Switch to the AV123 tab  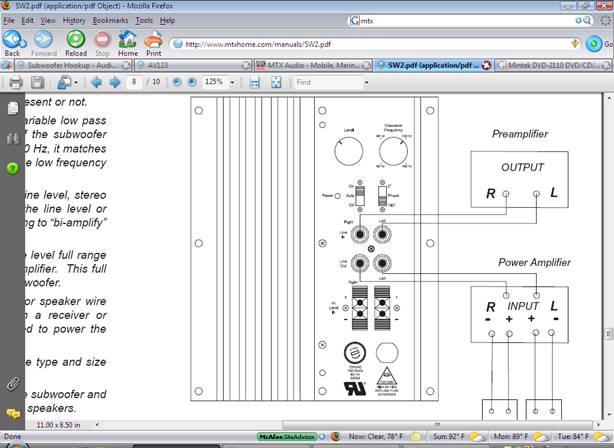pos(193,65)
